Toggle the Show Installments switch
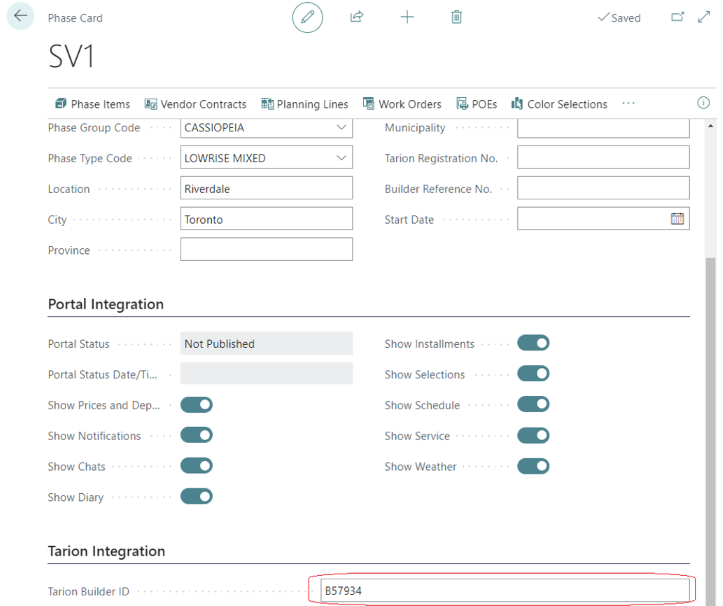Screen dimensions: 723x606 [x=533, y=344]
